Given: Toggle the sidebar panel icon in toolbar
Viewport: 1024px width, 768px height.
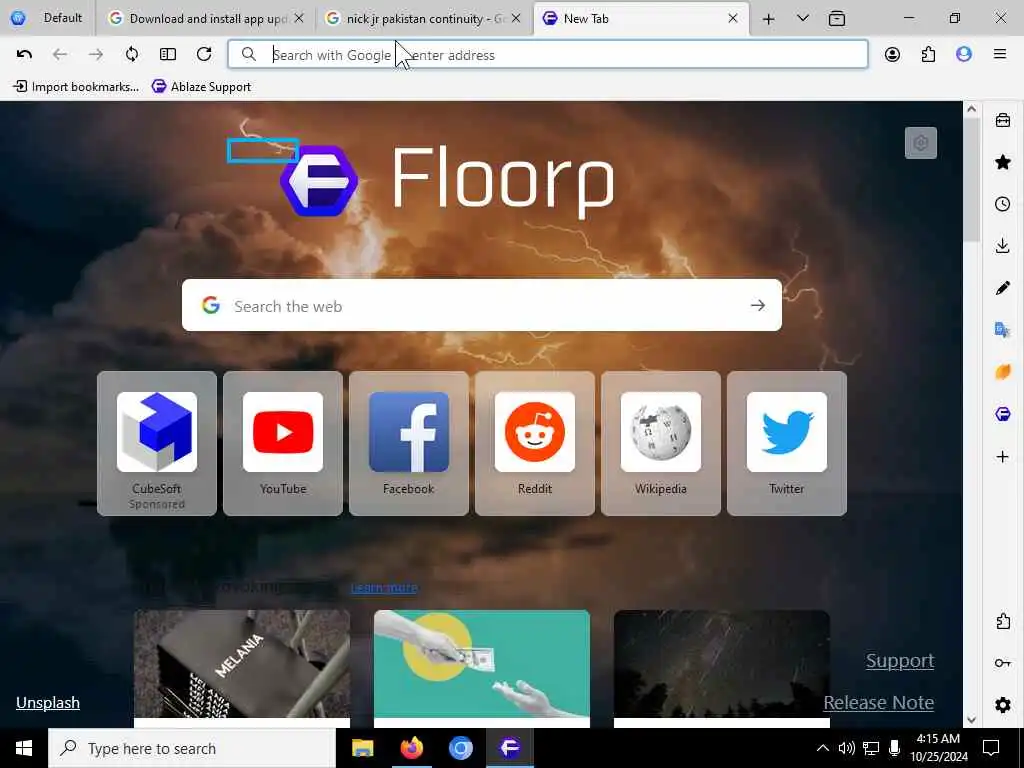Looking at the screenshot, I should pyautogui.click(x=168, y=54).
